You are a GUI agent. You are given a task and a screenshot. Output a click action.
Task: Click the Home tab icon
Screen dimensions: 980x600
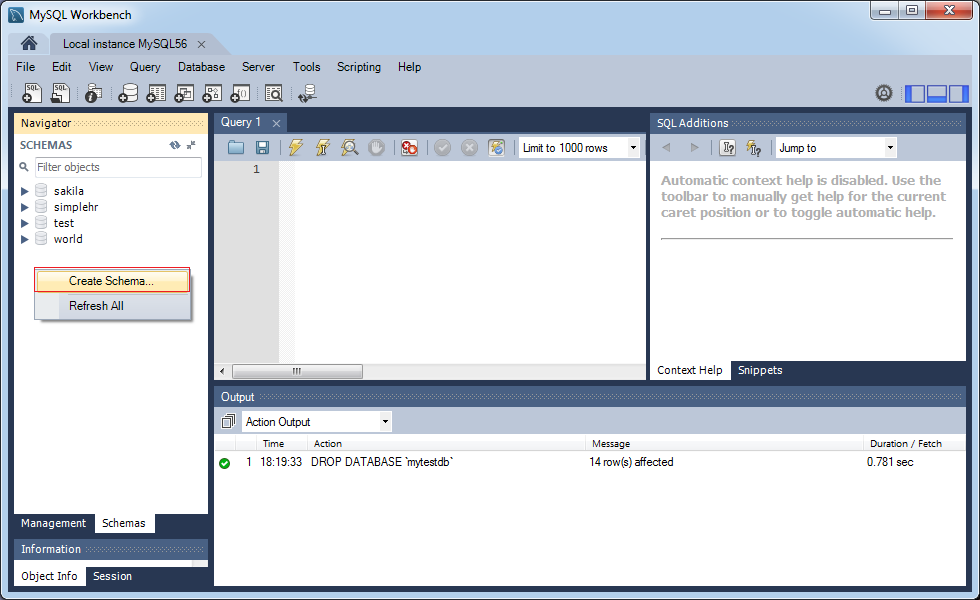[x=29, y=43]
